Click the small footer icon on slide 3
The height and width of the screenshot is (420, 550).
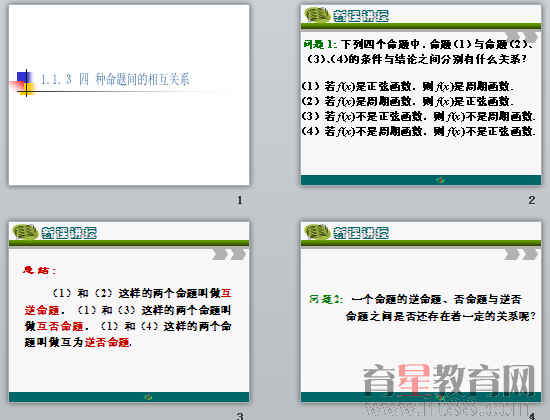(148, 397)
